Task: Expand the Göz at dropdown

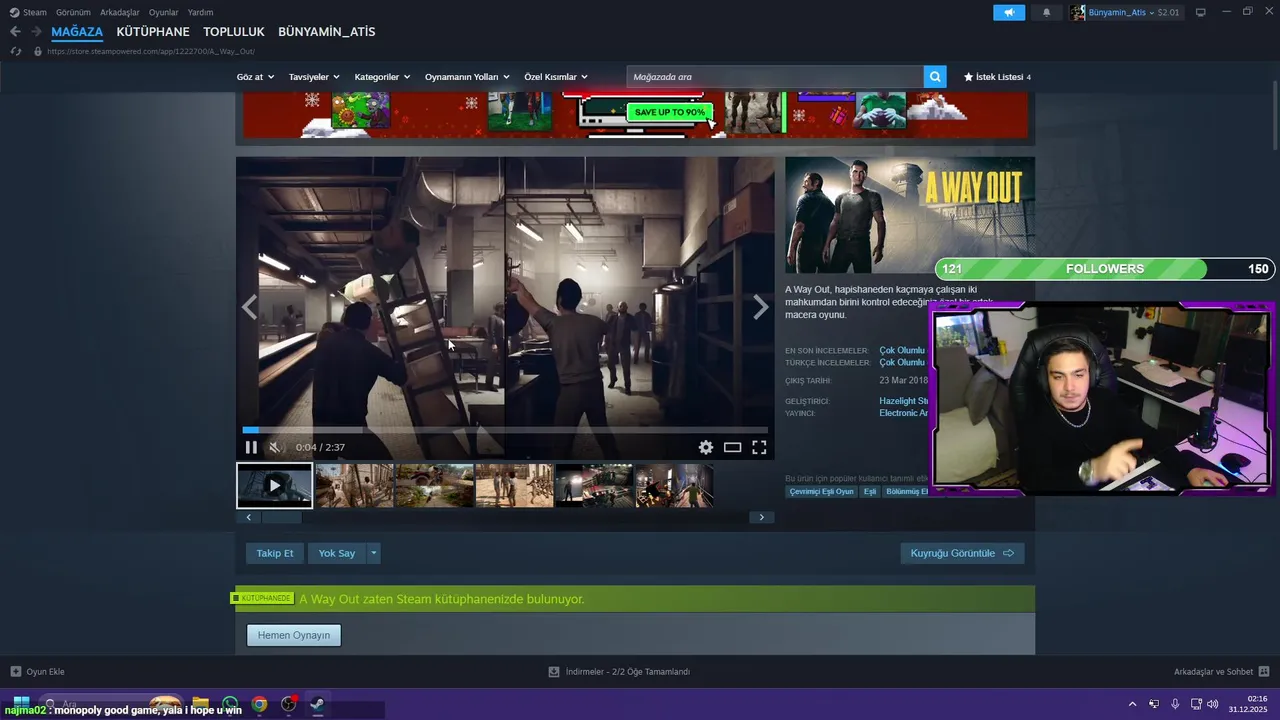Action: (x=255, y=77)
